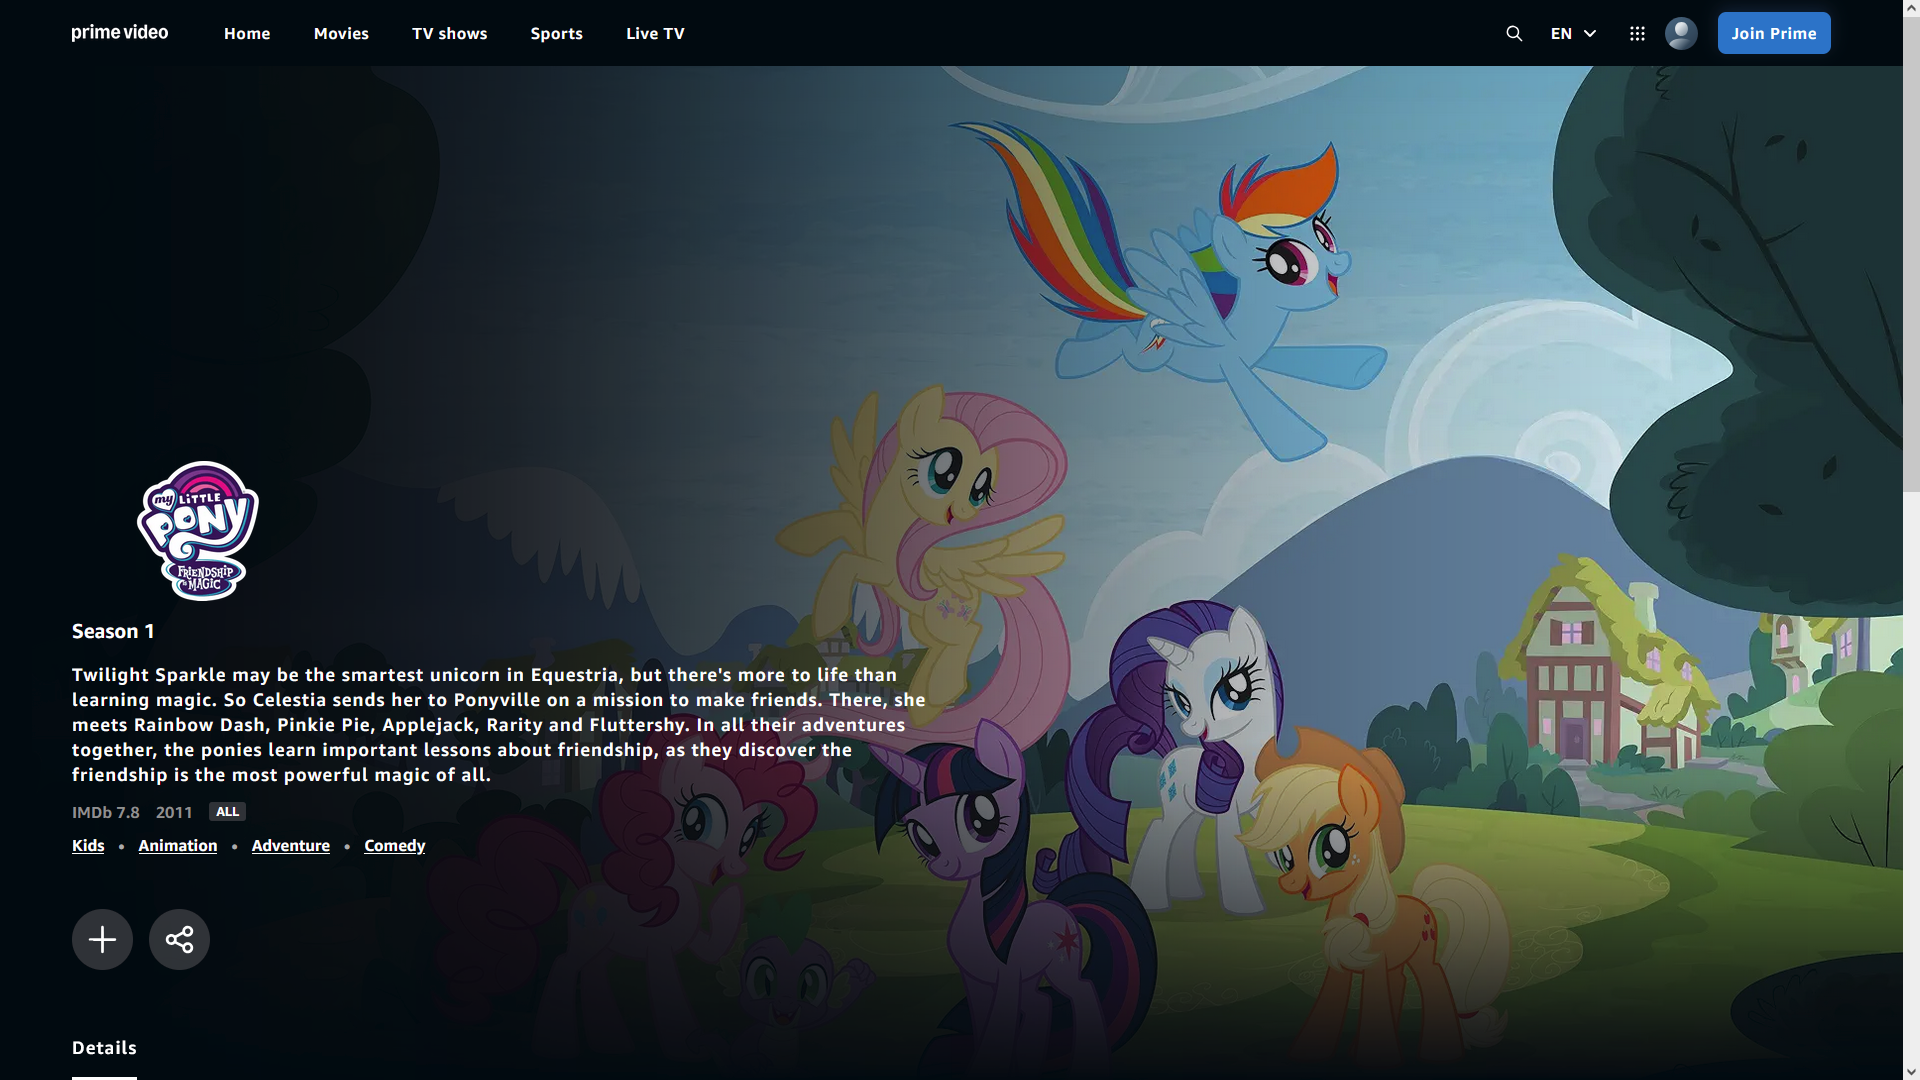Click the Season 1 heading

coord(113,632)
